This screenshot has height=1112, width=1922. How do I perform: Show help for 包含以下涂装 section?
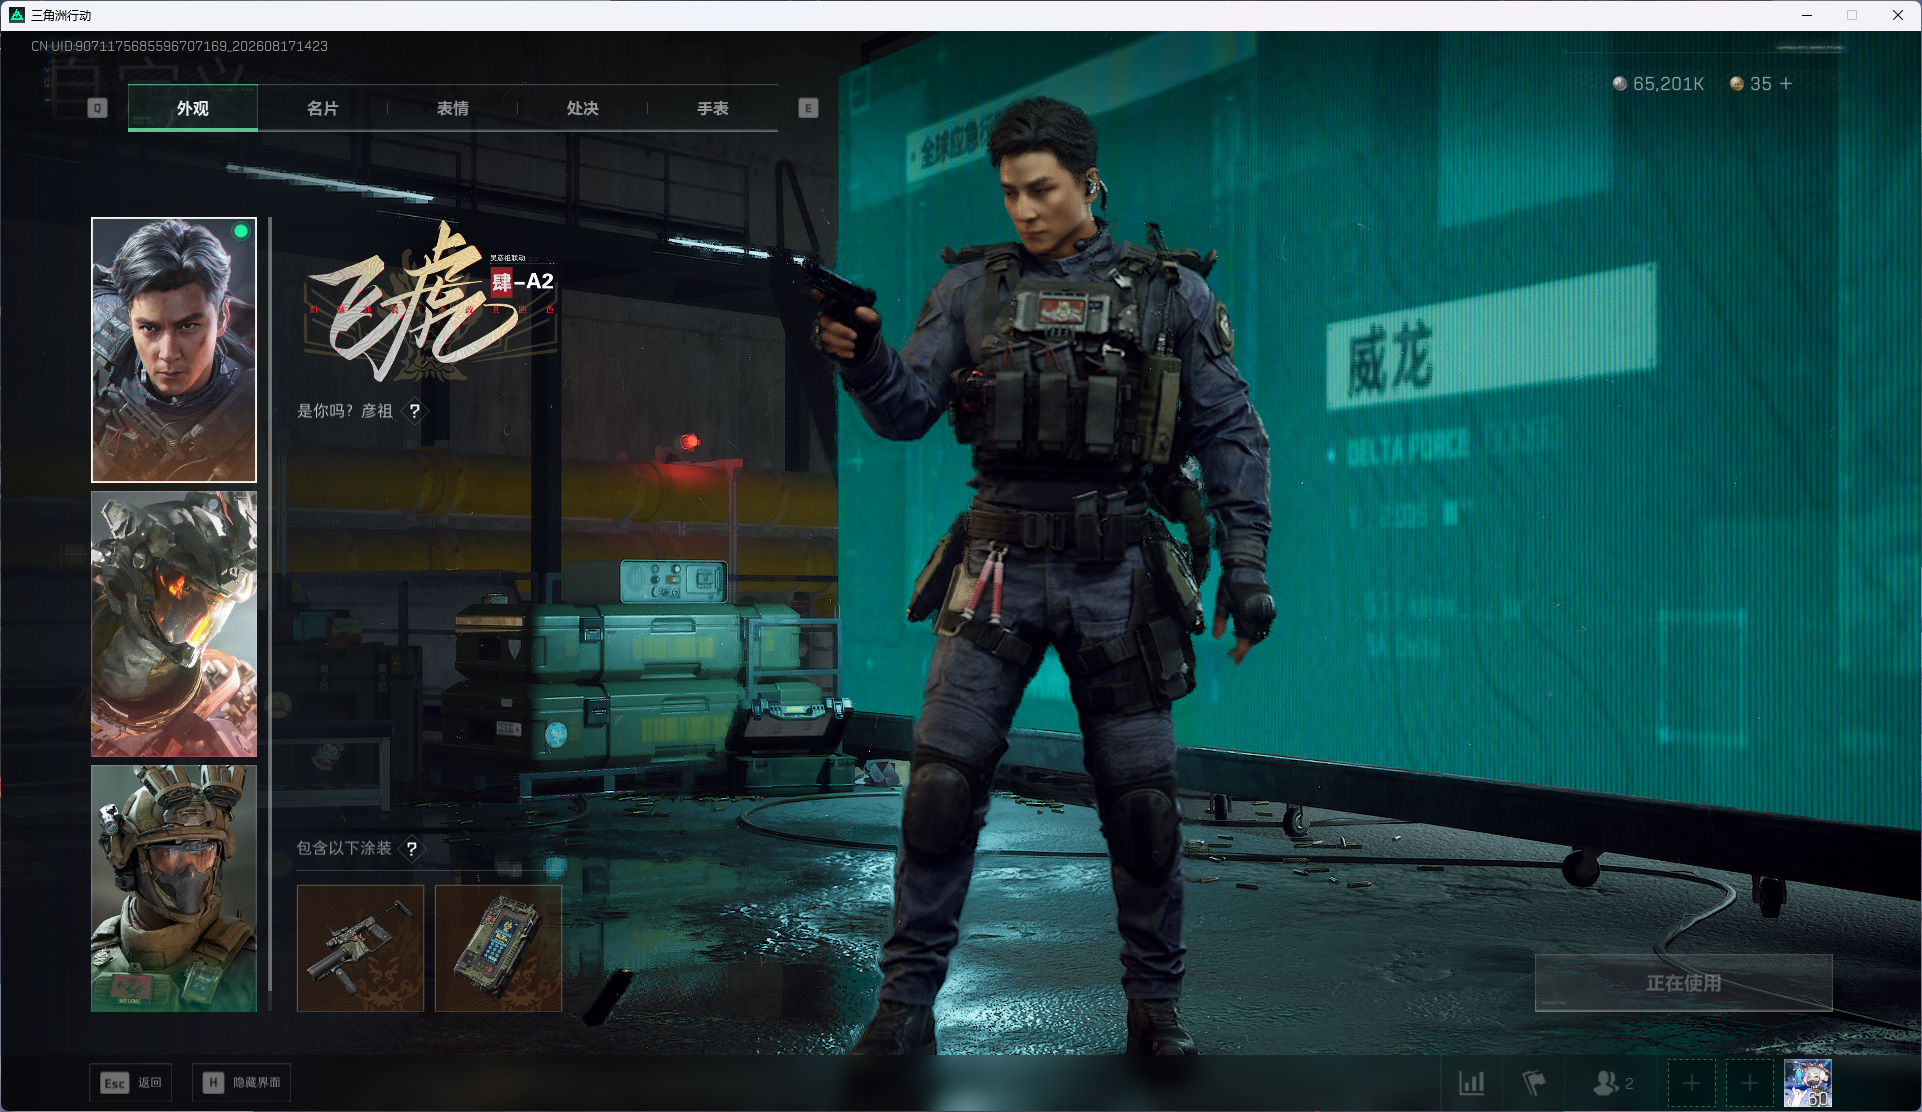point(412,848)
